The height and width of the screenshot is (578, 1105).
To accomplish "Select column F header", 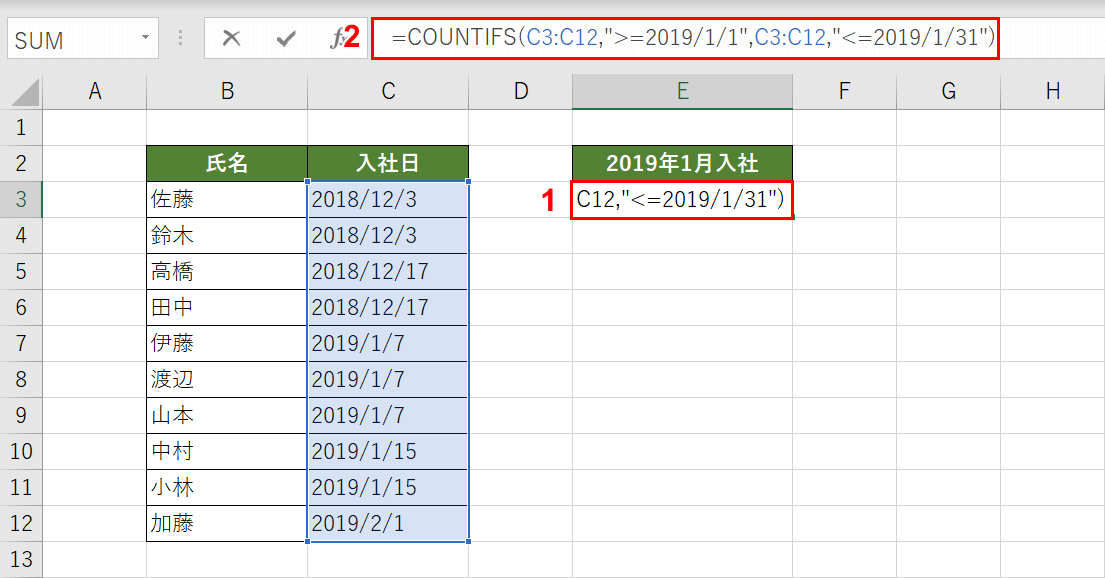I will (x=844, y=92).
